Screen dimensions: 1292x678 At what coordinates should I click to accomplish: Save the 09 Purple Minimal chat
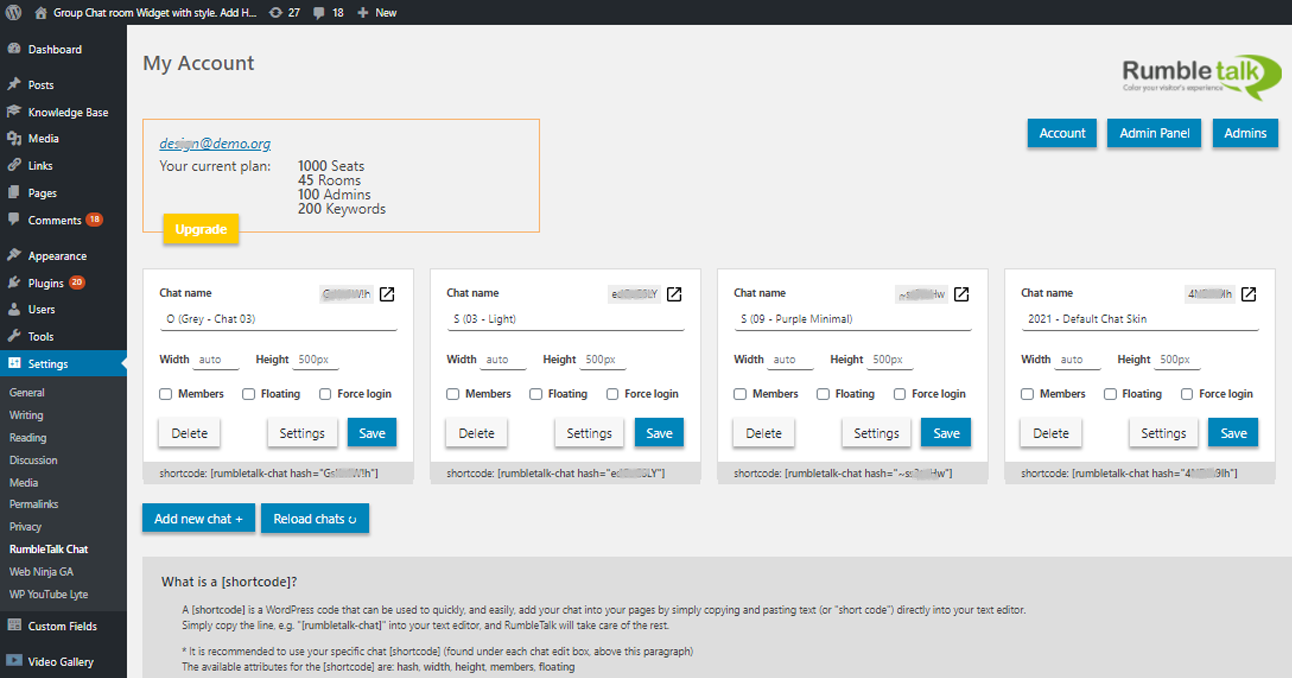click(946, 433)
